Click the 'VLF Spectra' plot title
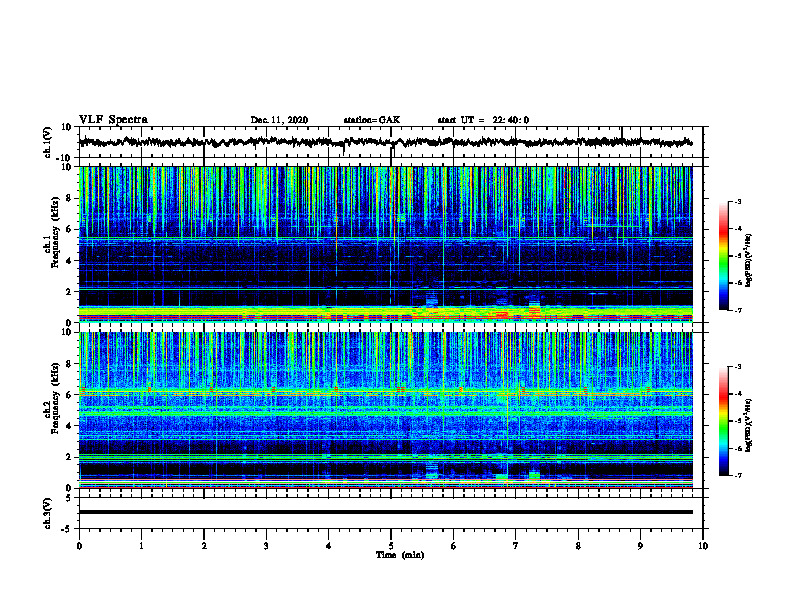The image size is (792, 612). (x=113, y=120)
